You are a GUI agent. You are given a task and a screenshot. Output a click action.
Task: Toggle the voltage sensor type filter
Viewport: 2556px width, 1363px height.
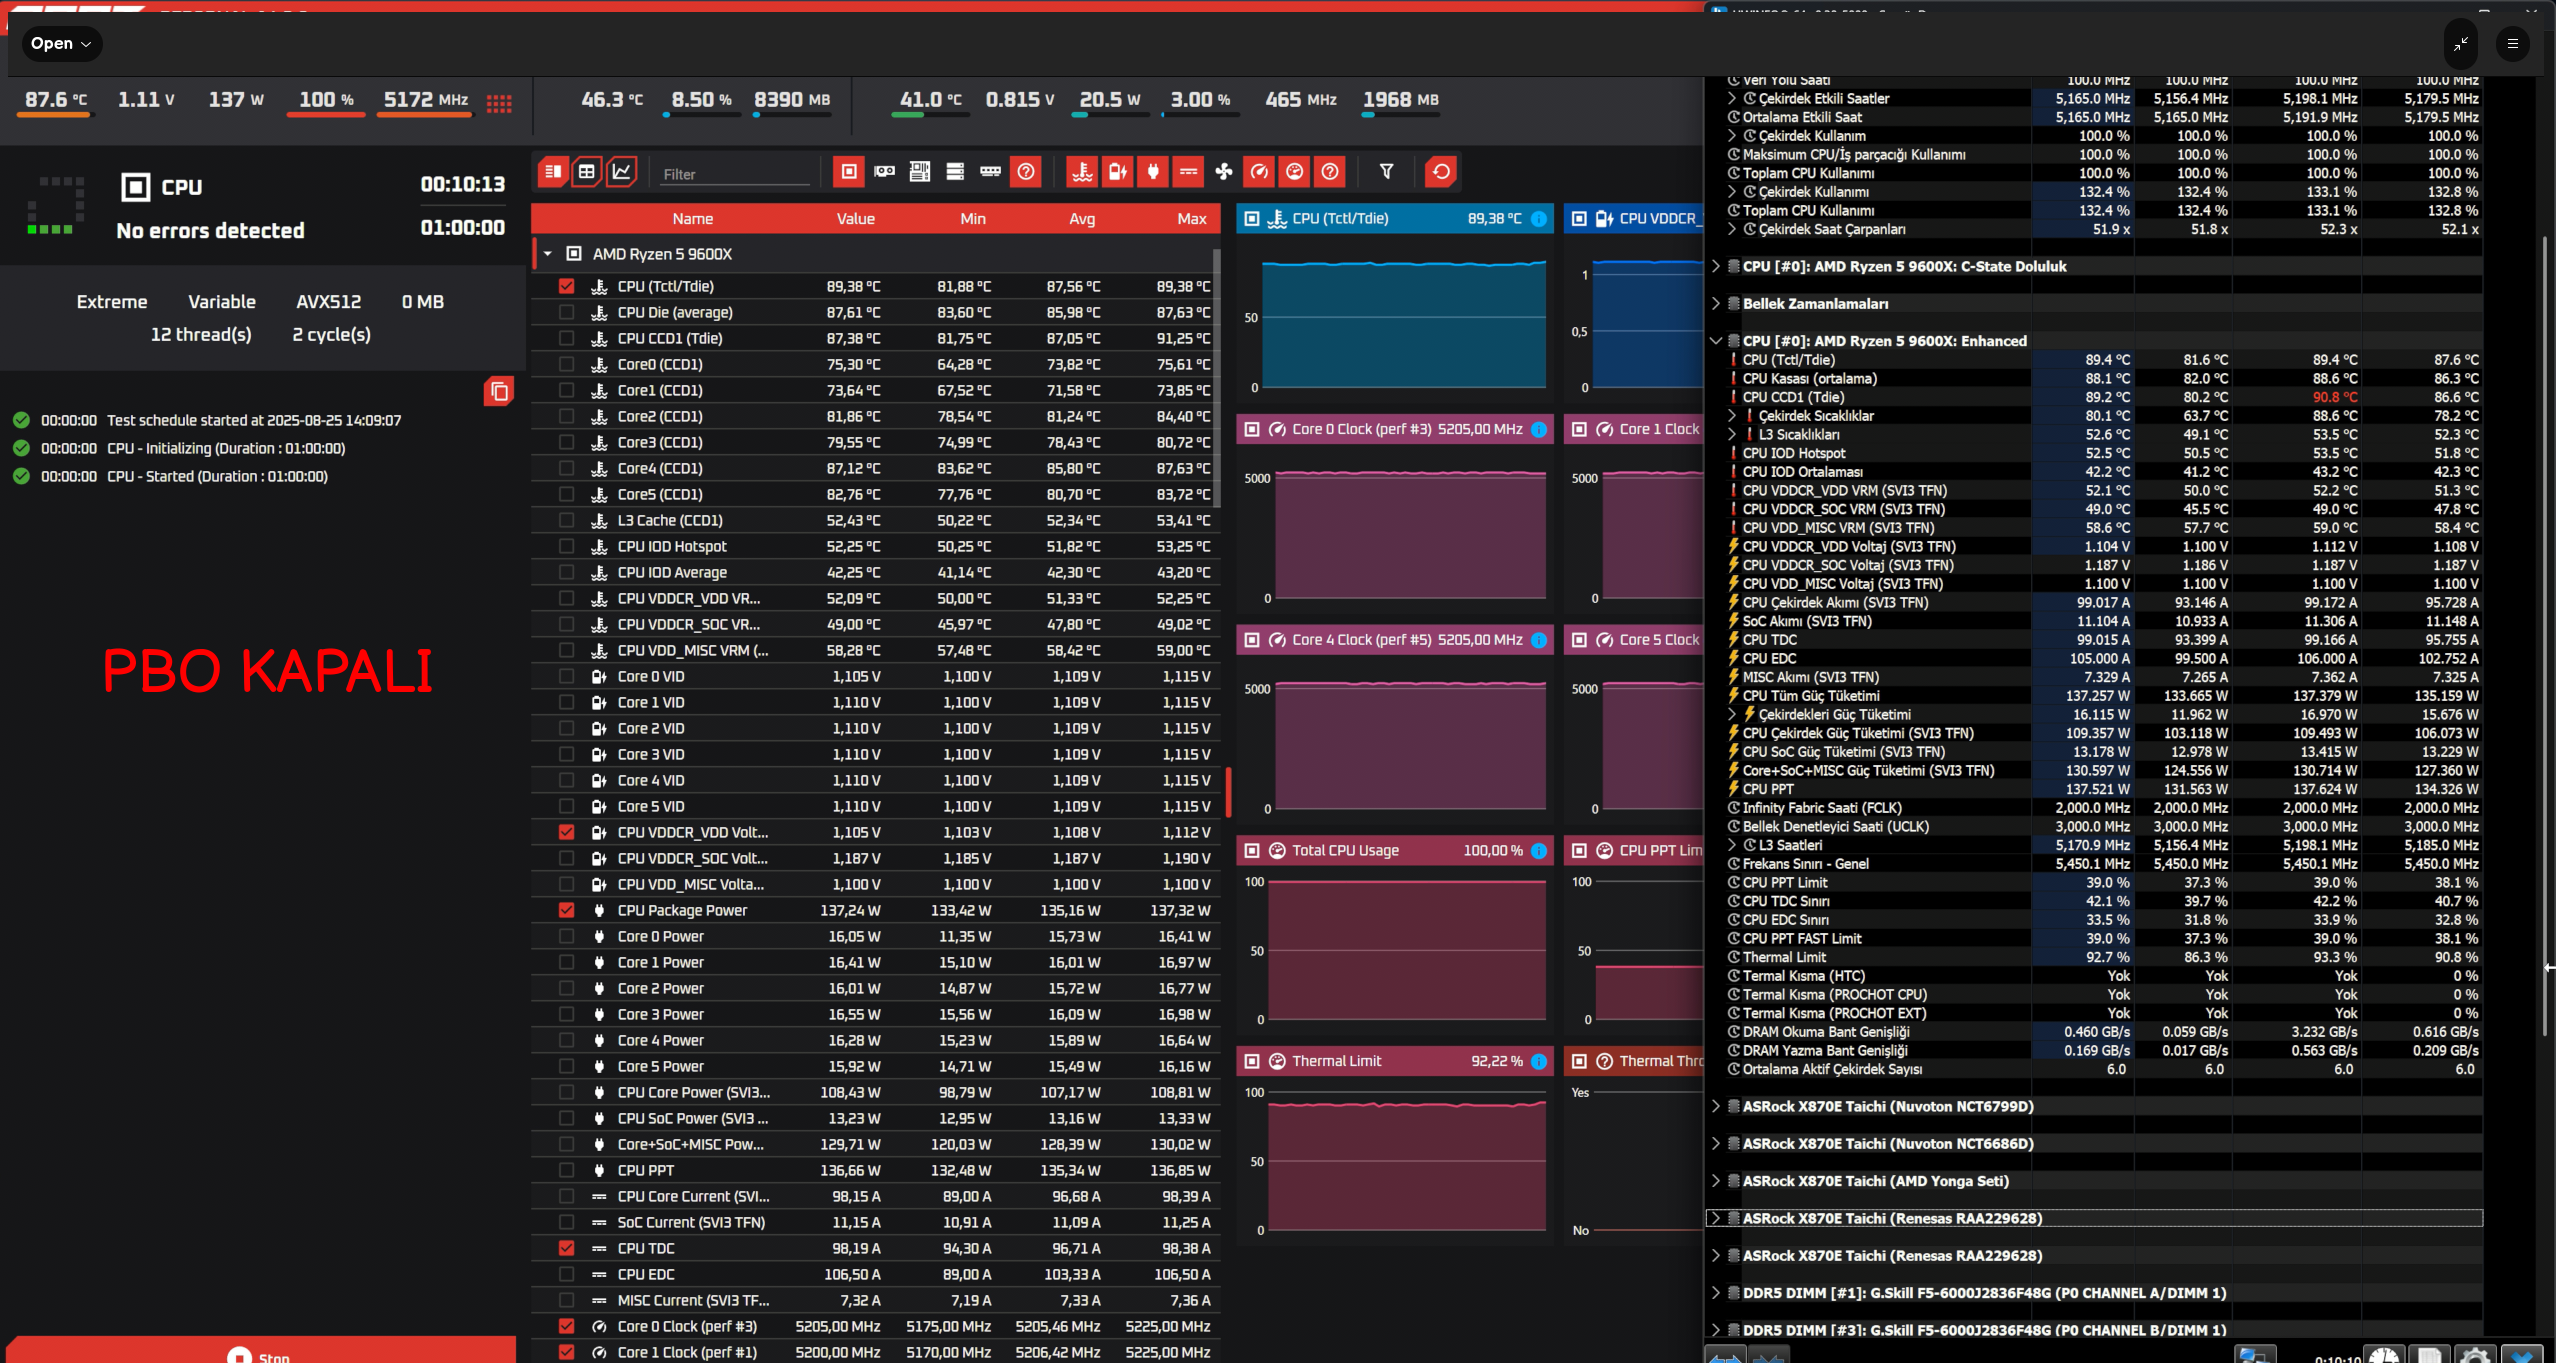pos(1118,172)
